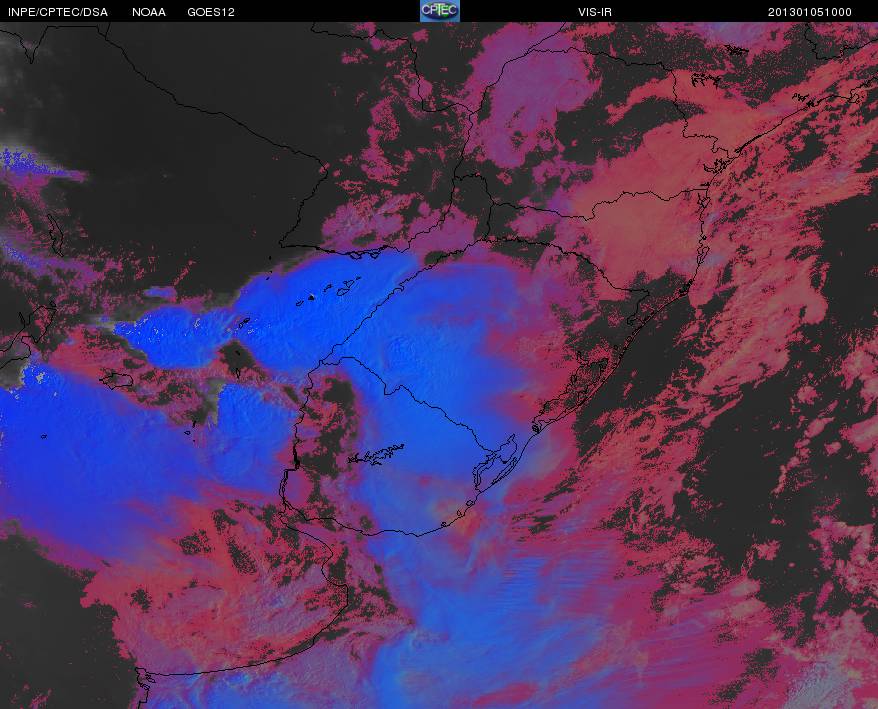
Task: Click the VIS-IR channel label
Action: pos(595,12)
